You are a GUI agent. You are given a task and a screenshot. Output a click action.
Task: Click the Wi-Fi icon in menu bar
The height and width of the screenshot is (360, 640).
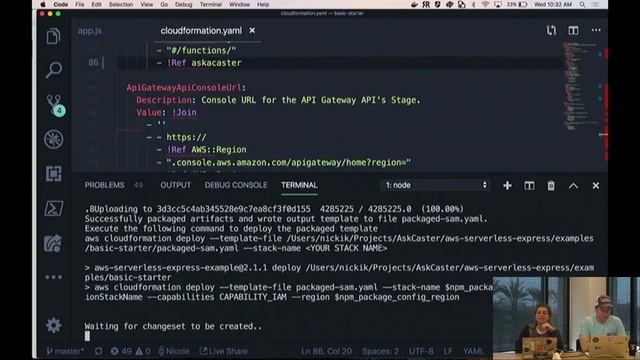point(485,4)
